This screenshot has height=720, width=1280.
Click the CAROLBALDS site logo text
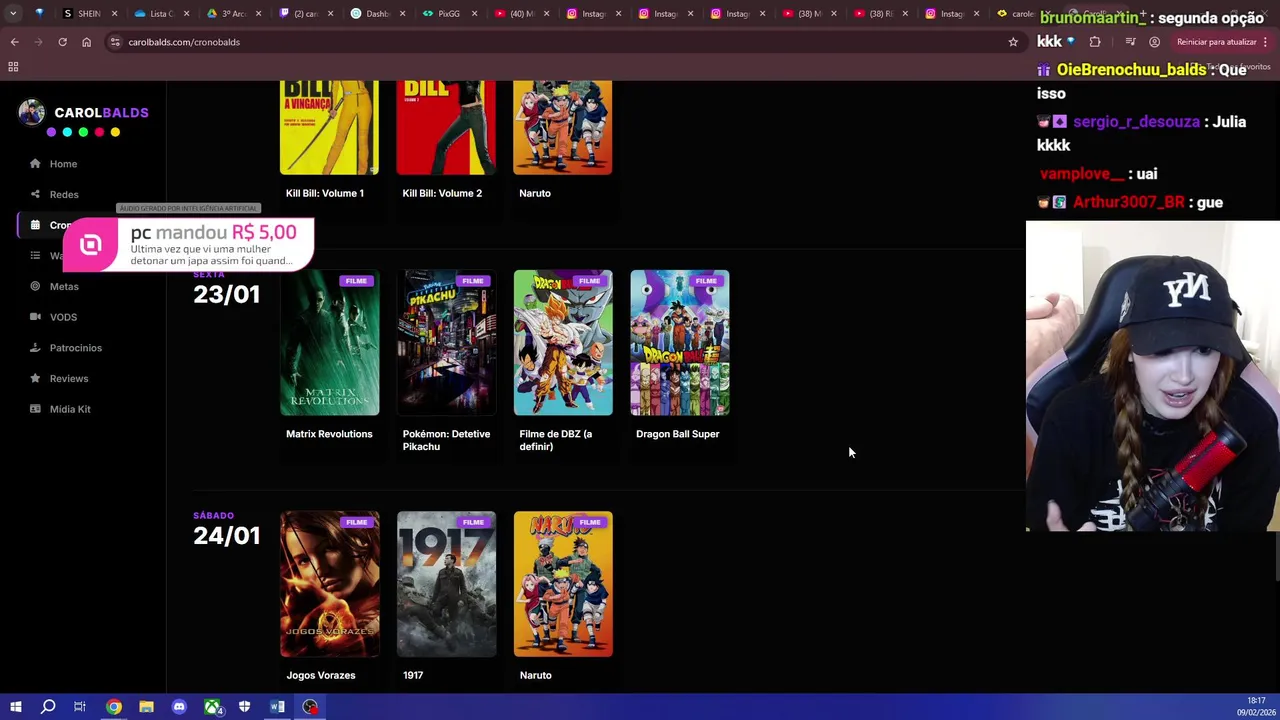tap(101, 113)
